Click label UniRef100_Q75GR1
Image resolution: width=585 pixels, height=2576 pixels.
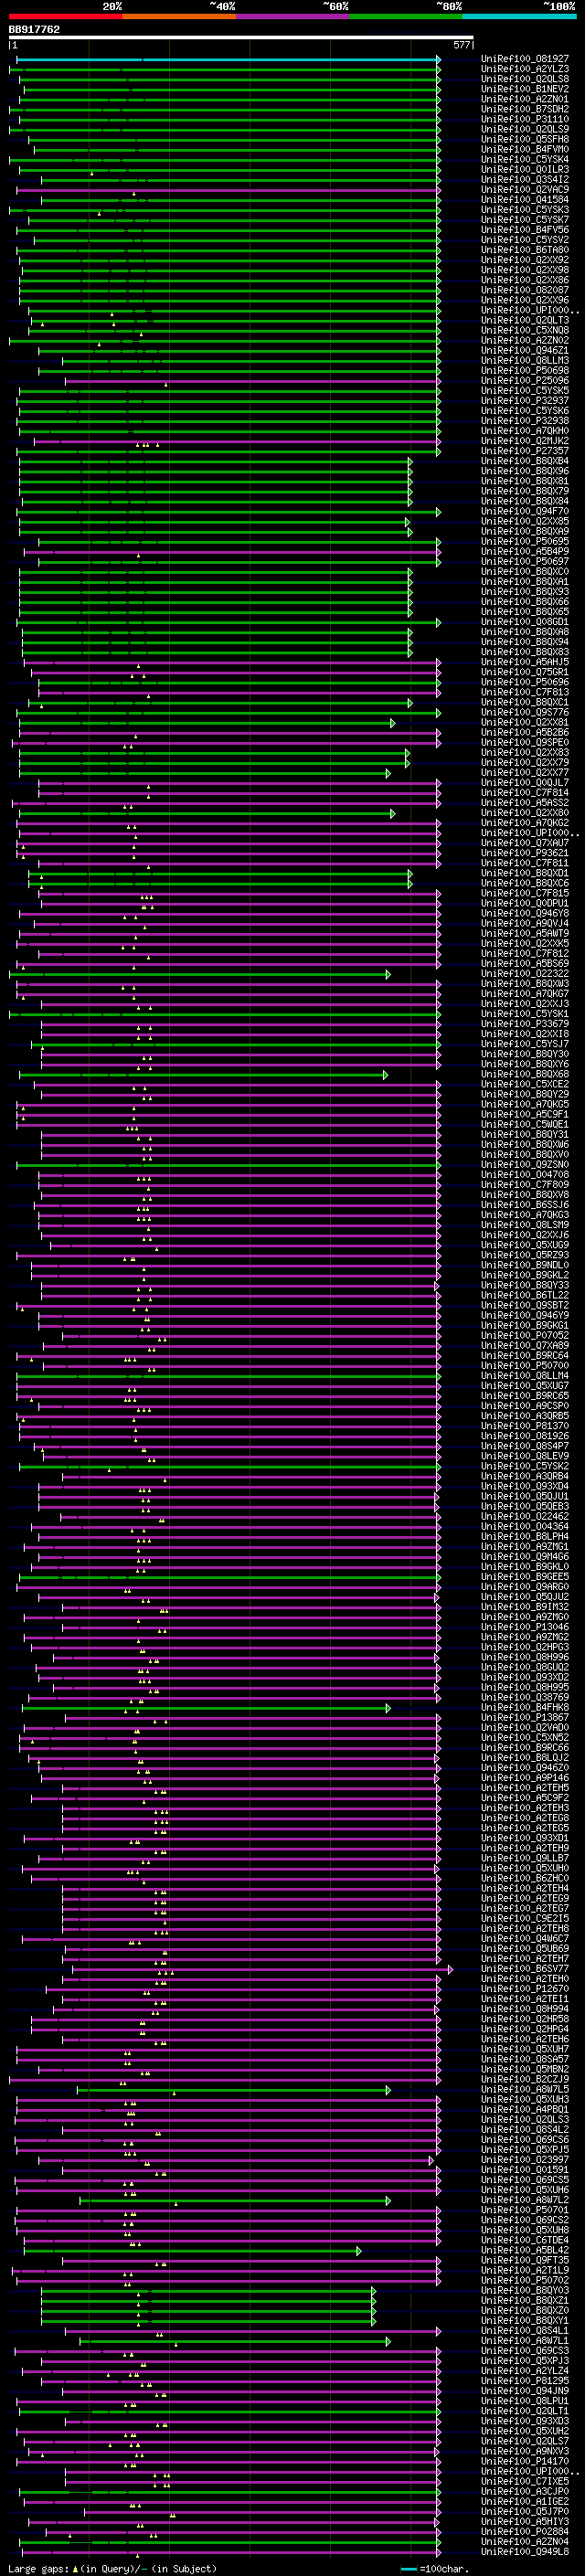(x=525, y=672)
